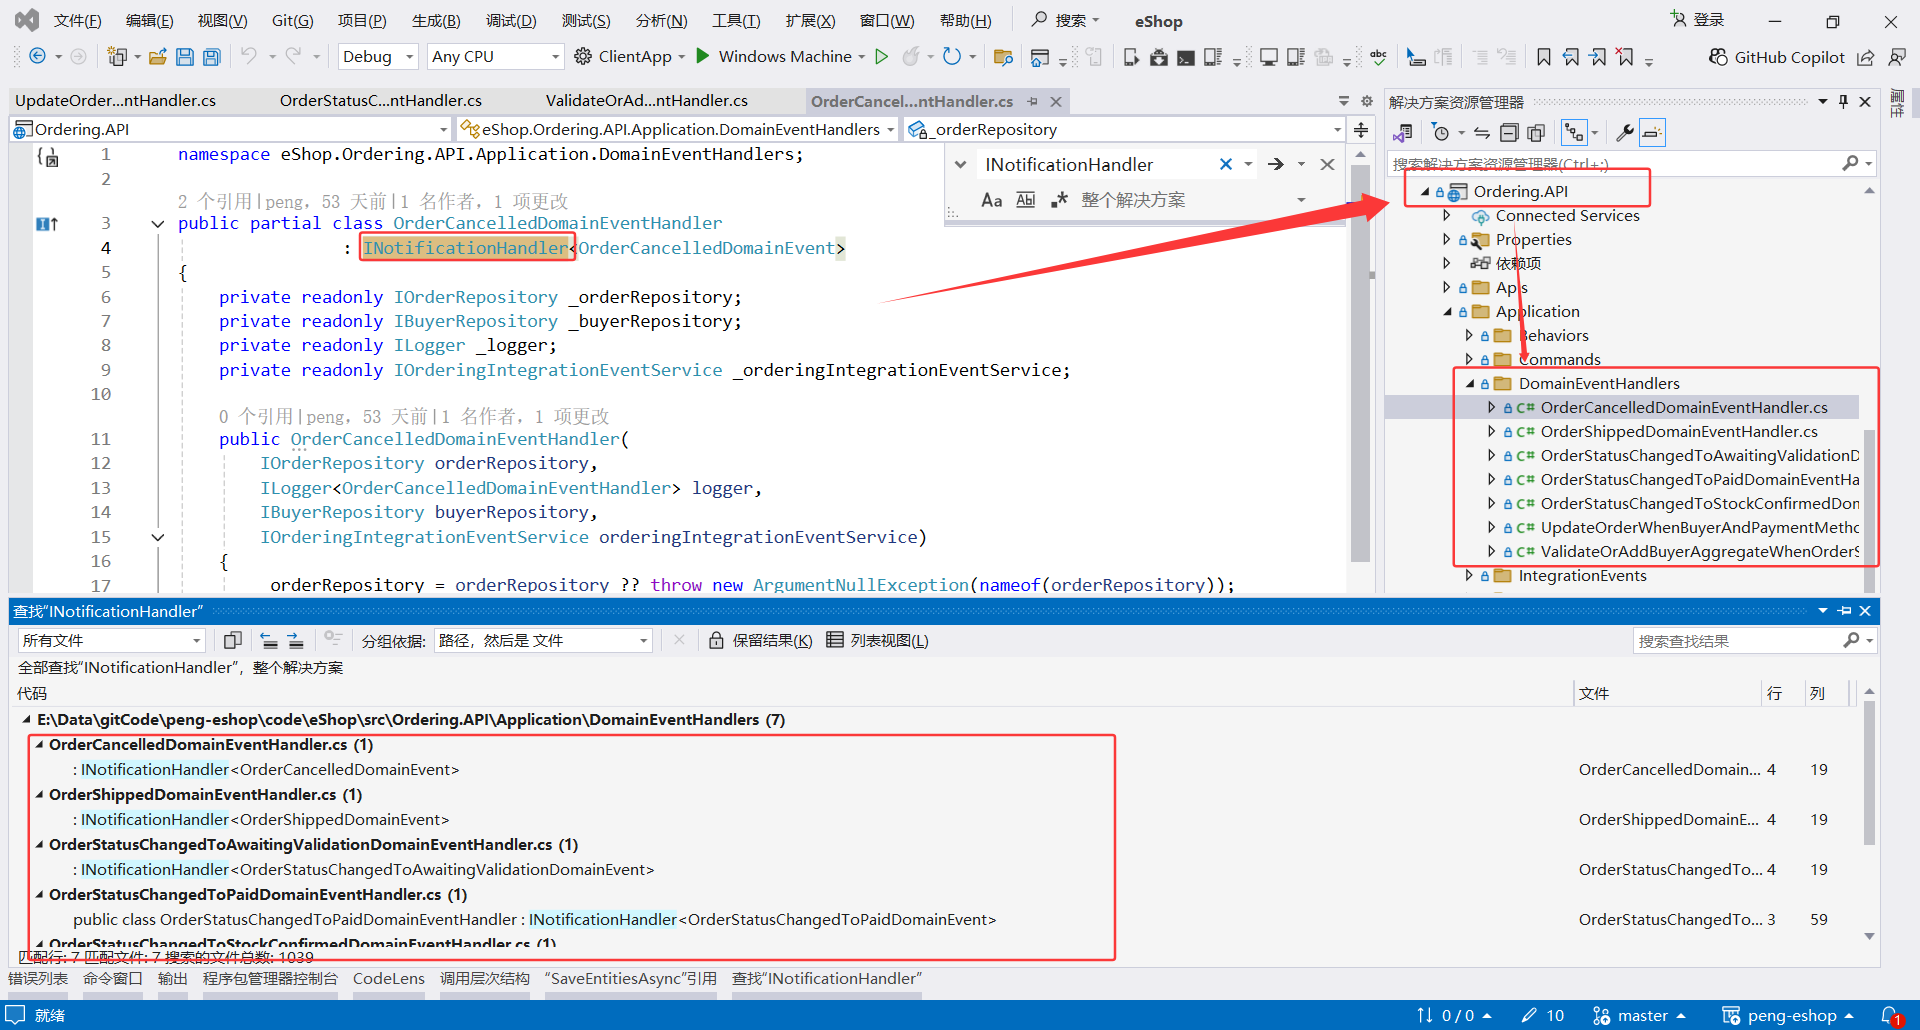Image resolution: width=1920 pixels, height=1030 pixels.
Task: Toggle Match Whole Word in find box
Action: [x=1026, y=200]
